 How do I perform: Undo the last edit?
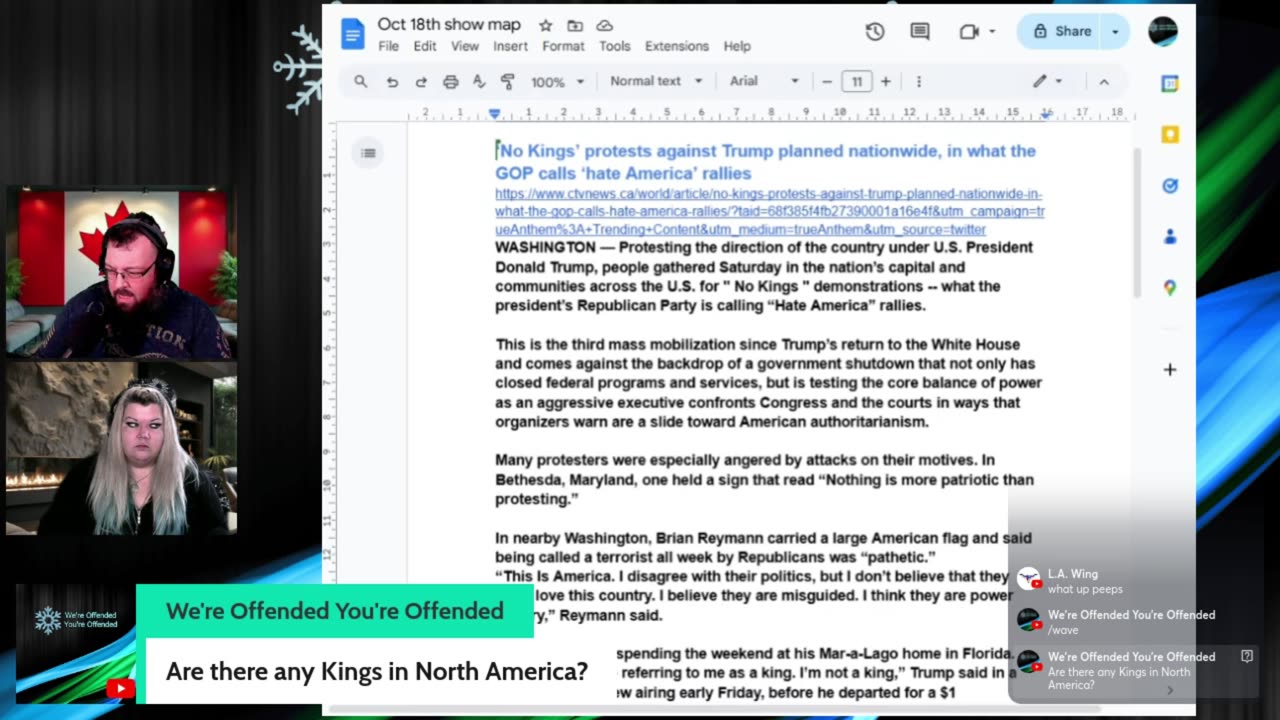[x=392, y=82]
